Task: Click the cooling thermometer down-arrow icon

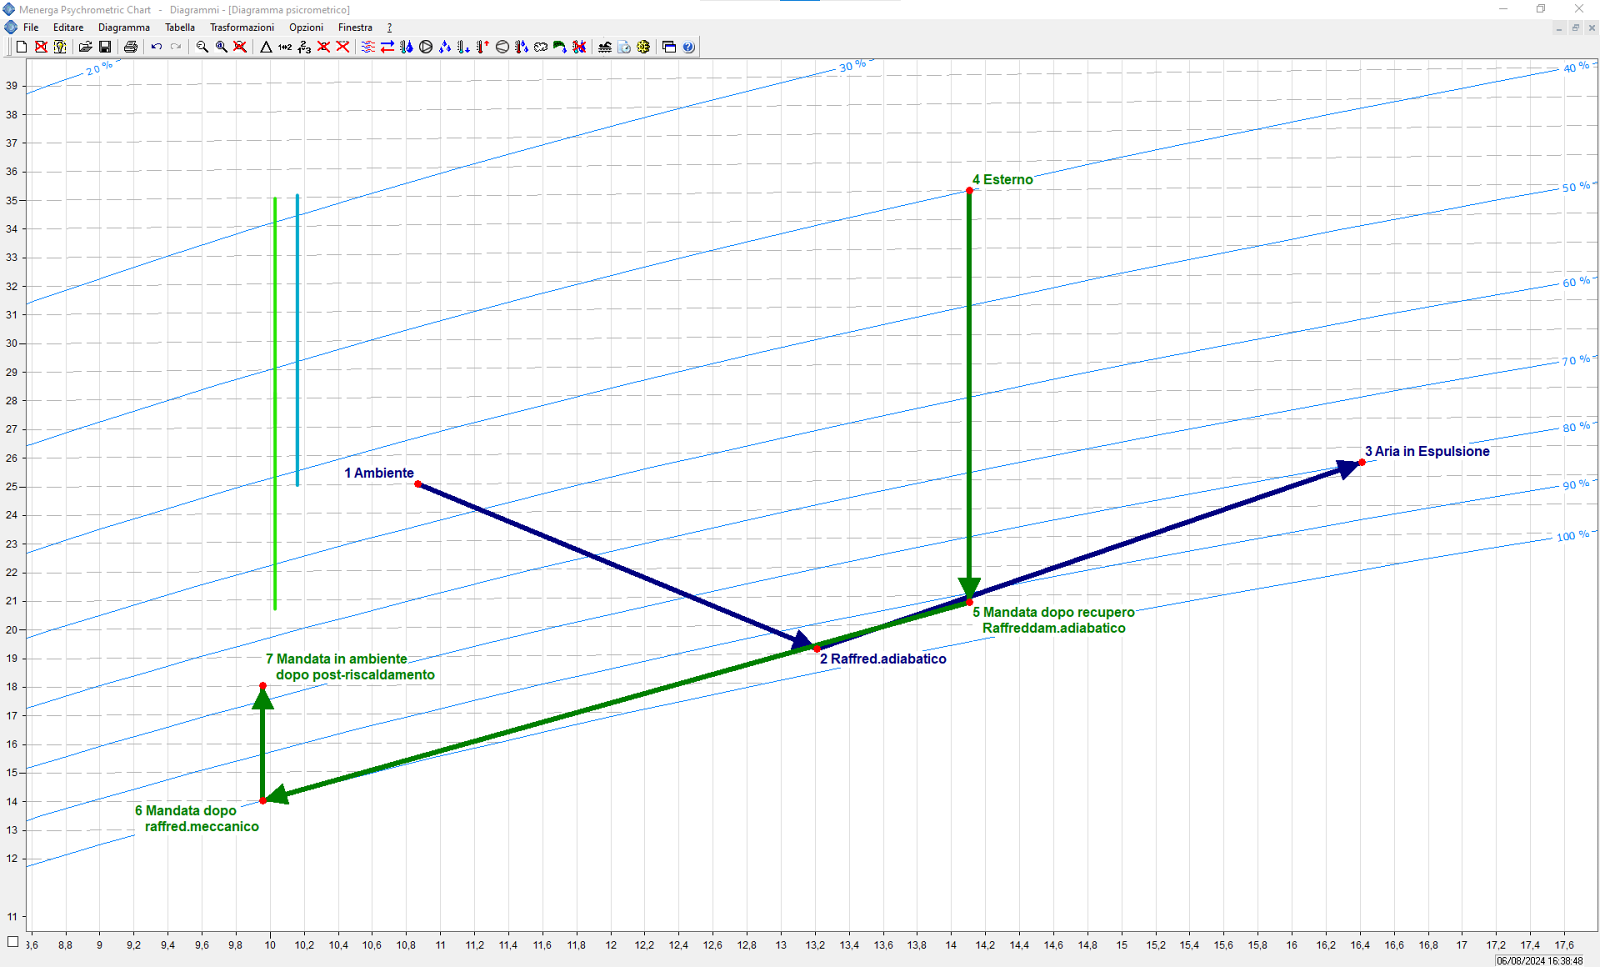Action: point(464,47)
